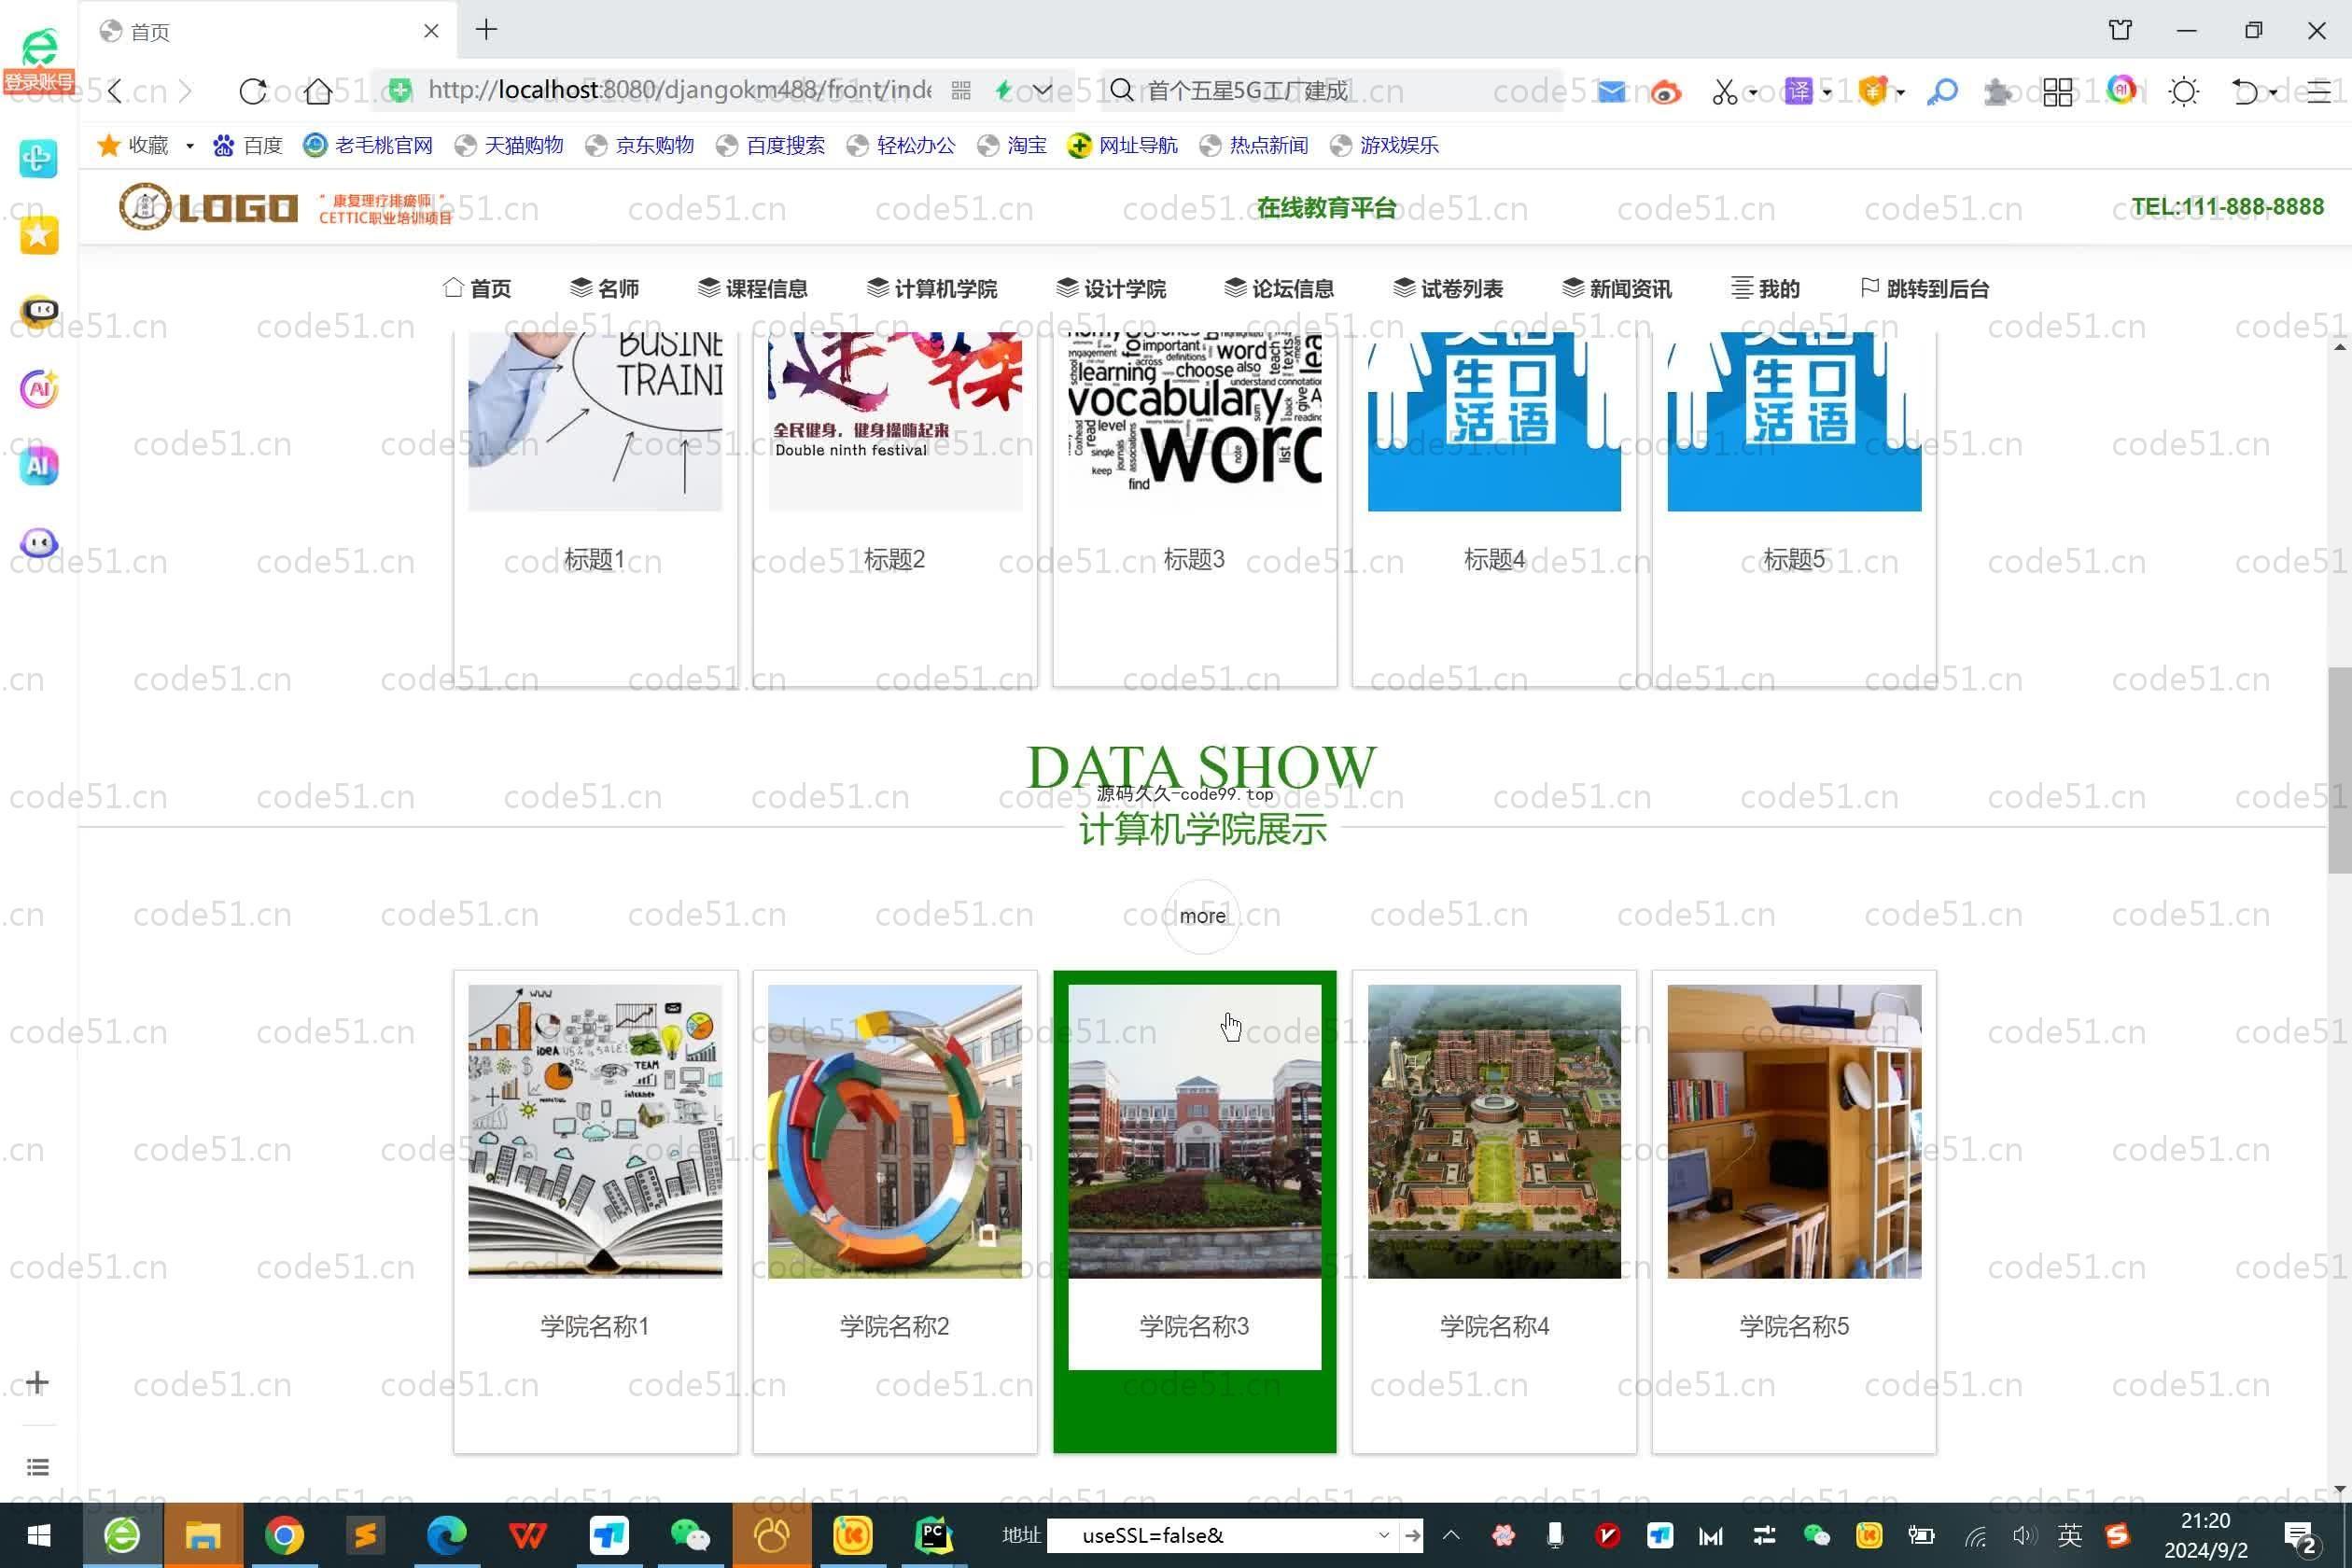The image size is (2352, 1568).
Task: Open the 天猫购物 bookmark
Action: point(509,146)
